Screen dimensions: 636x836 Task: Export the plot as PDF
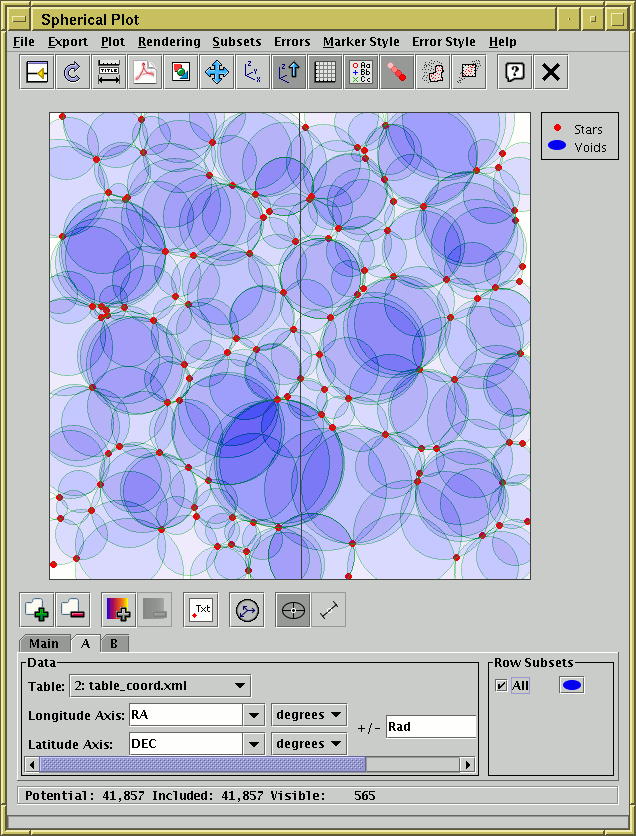[145, 72]
